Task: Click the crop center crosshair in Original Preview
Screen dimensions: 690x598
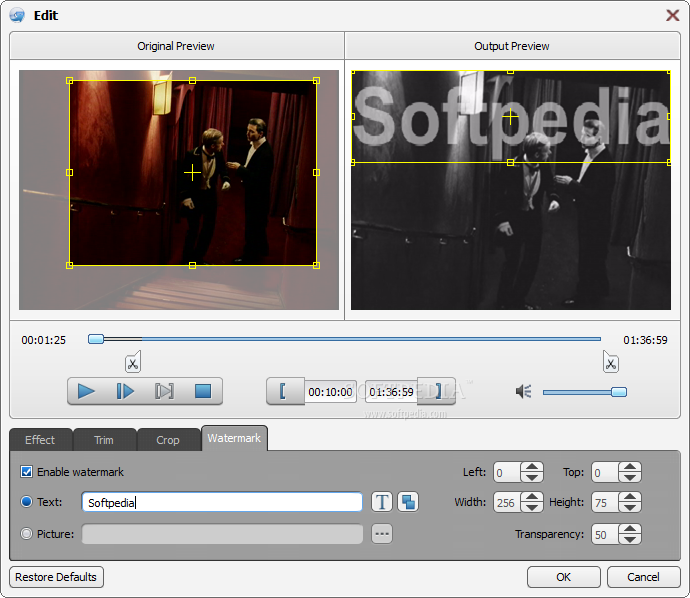Action: point(192,172)
